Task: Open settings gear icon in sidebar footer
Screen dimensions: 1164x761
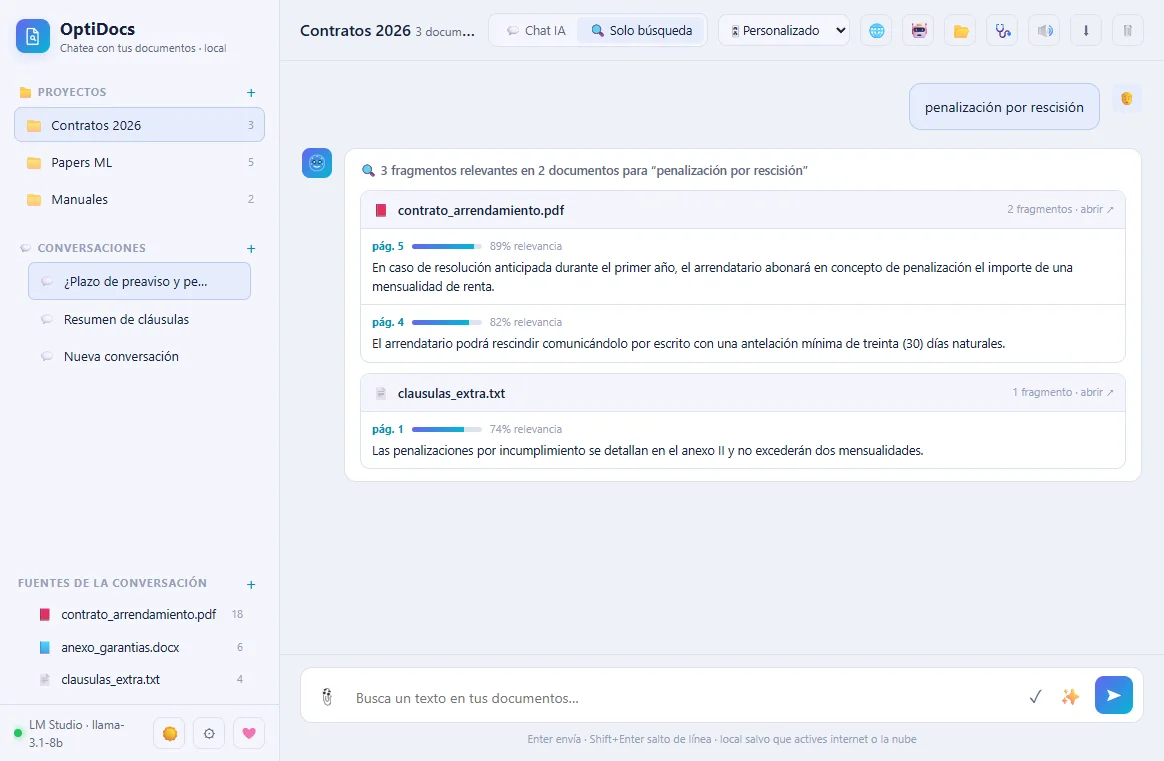Action: point(209,734)
